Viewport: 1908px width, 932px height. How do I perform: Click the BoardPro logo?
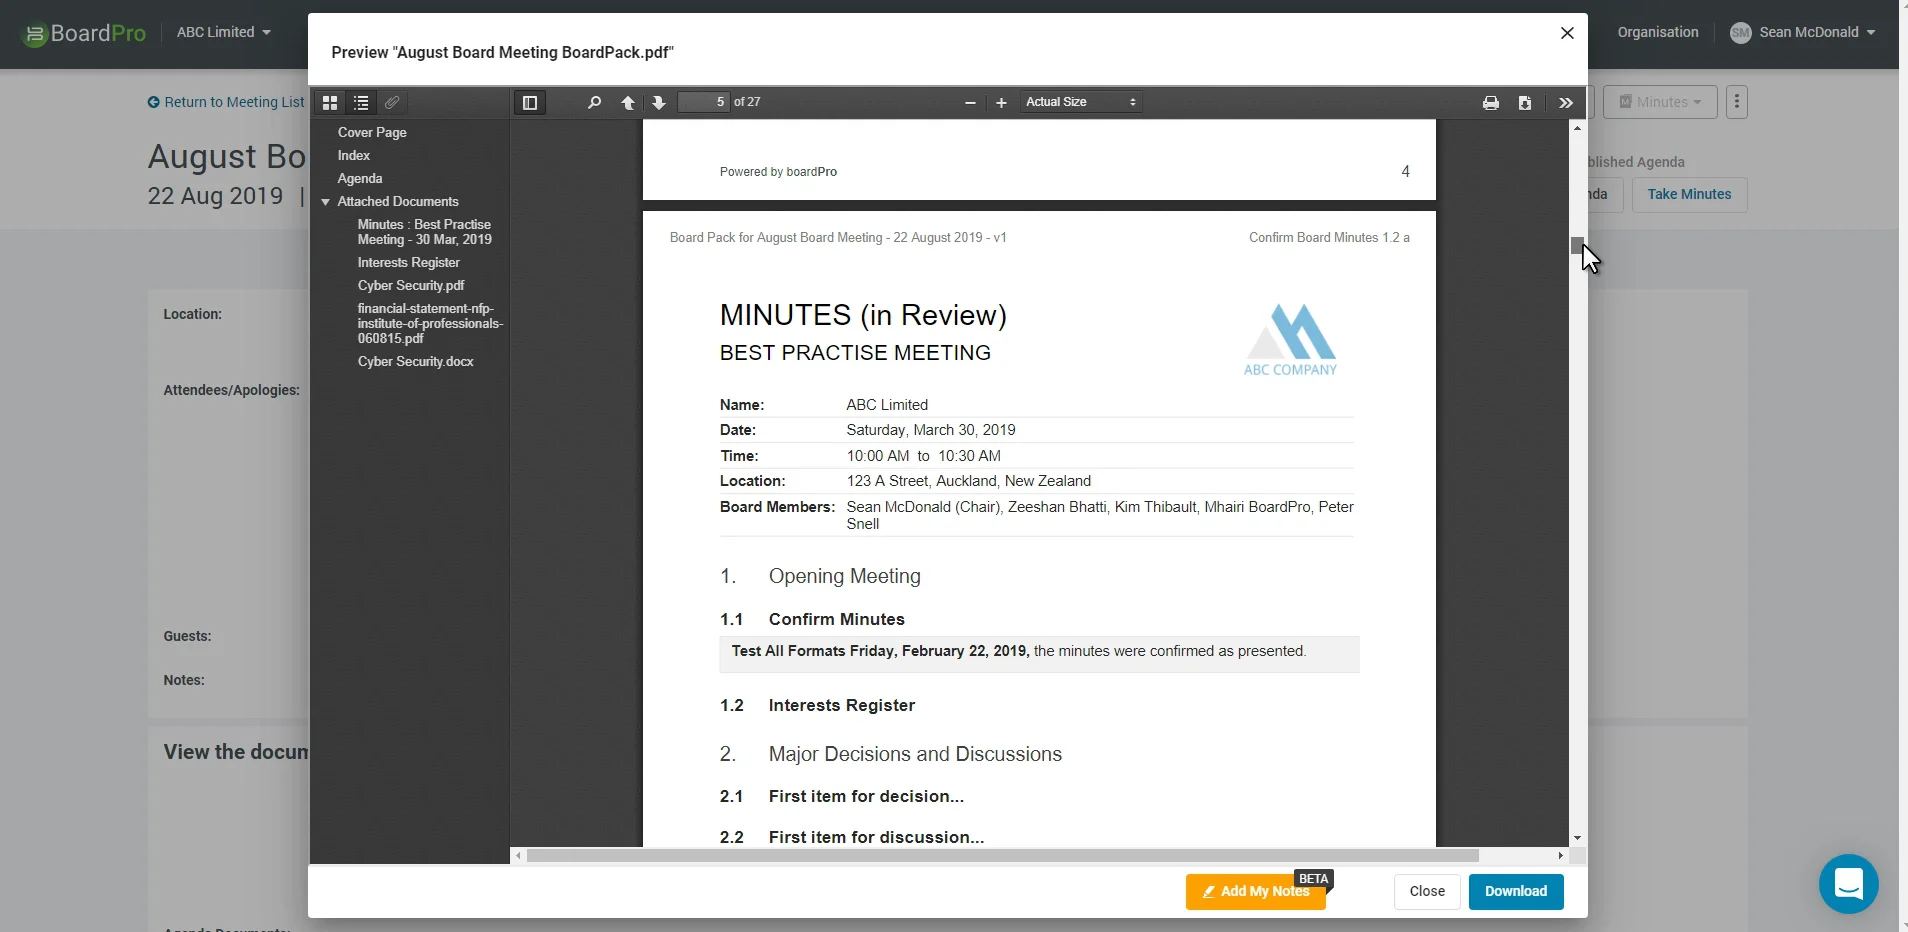[85, 33]
